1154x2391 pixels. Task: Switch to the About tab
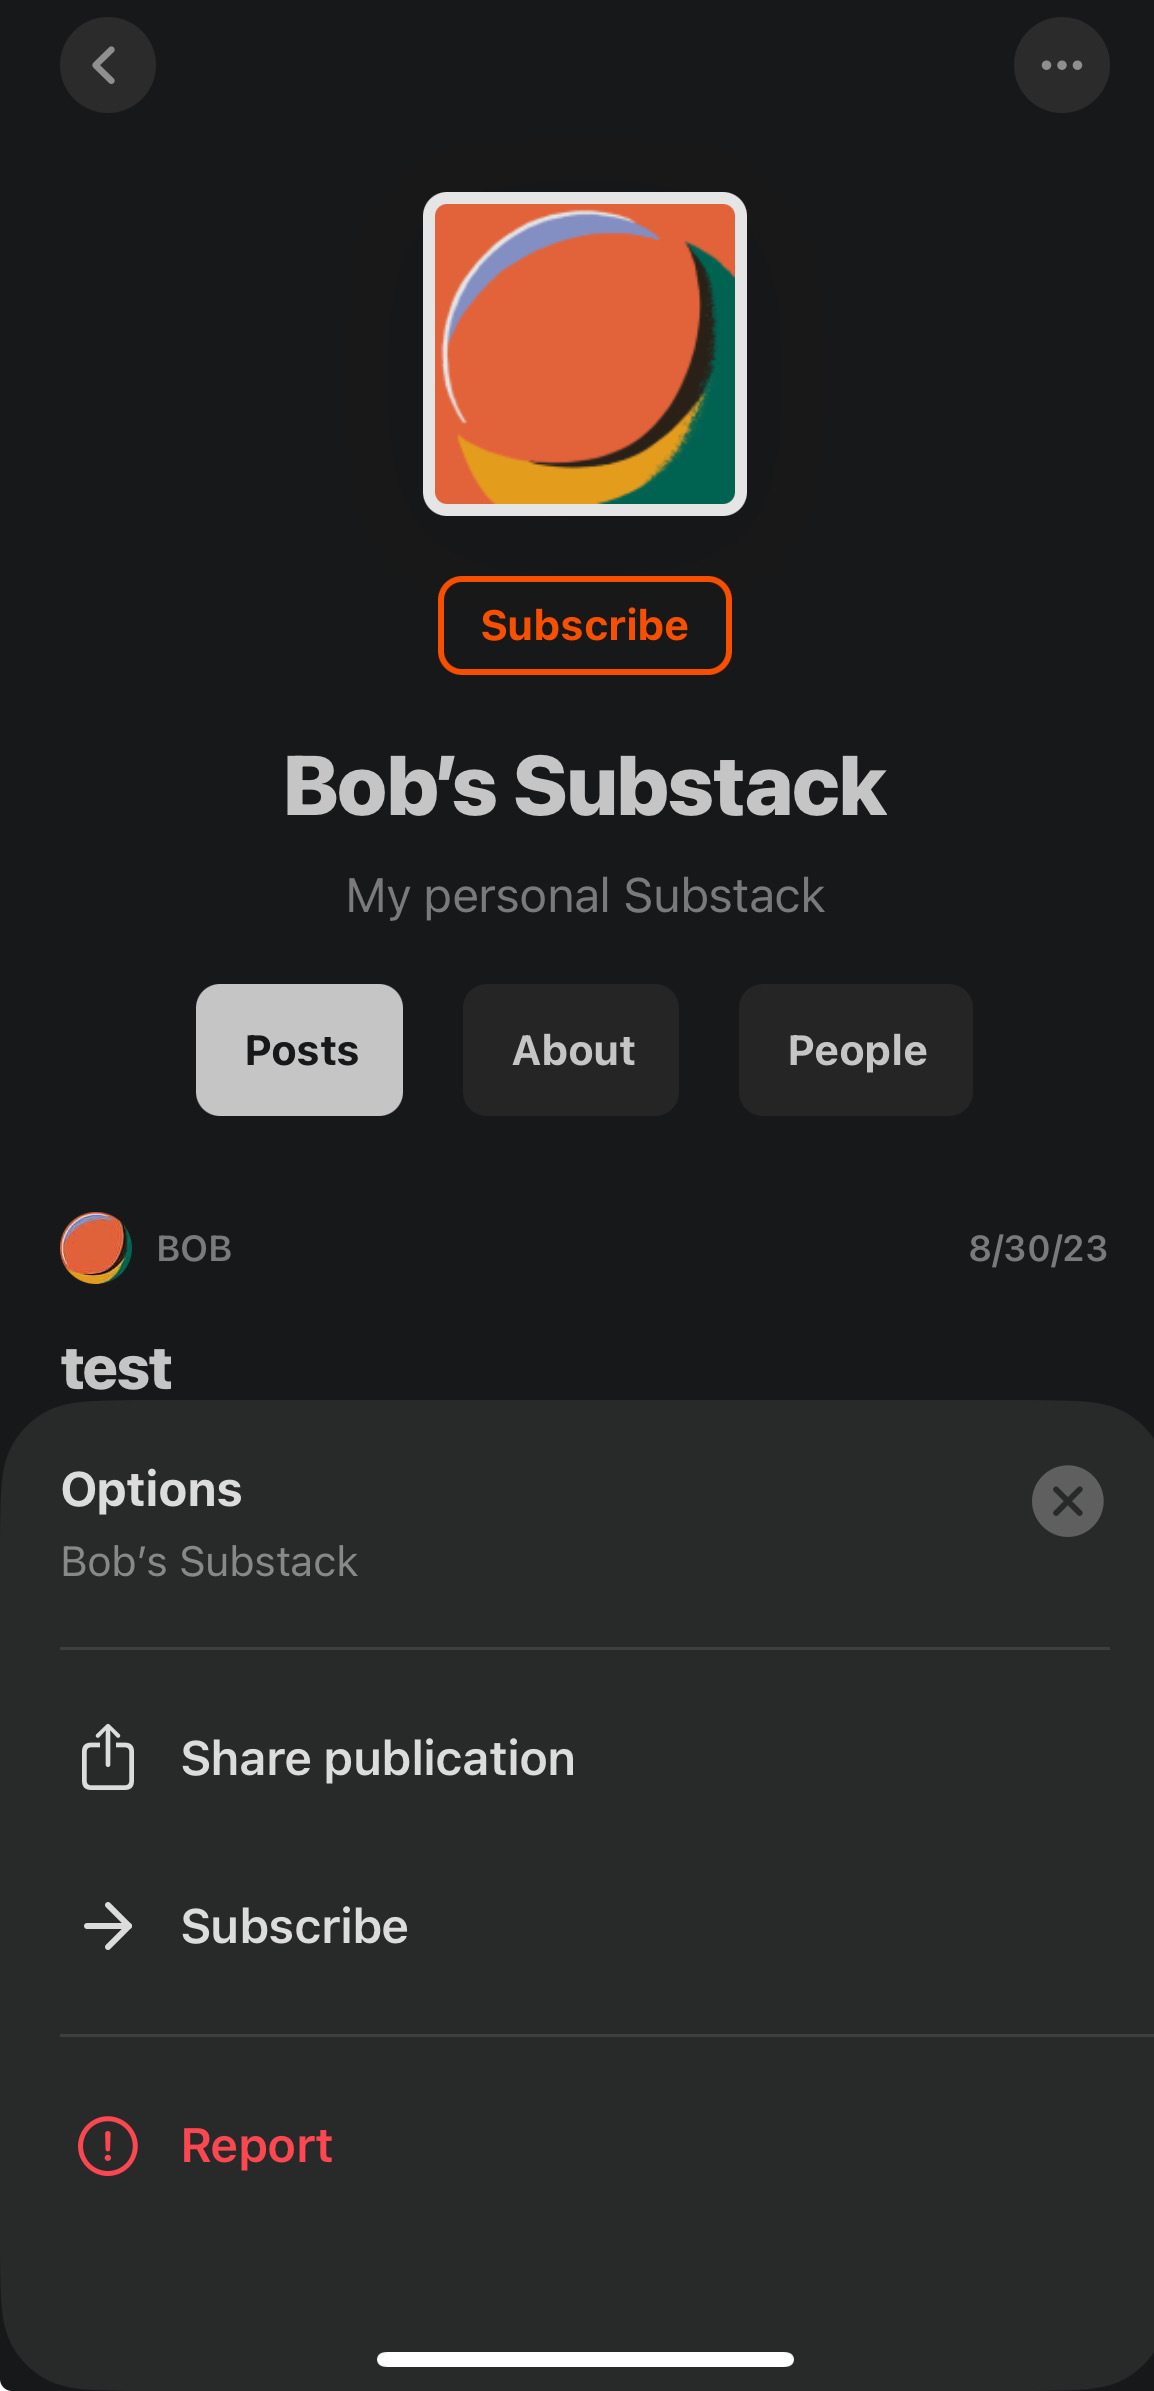click(571, 1050)
